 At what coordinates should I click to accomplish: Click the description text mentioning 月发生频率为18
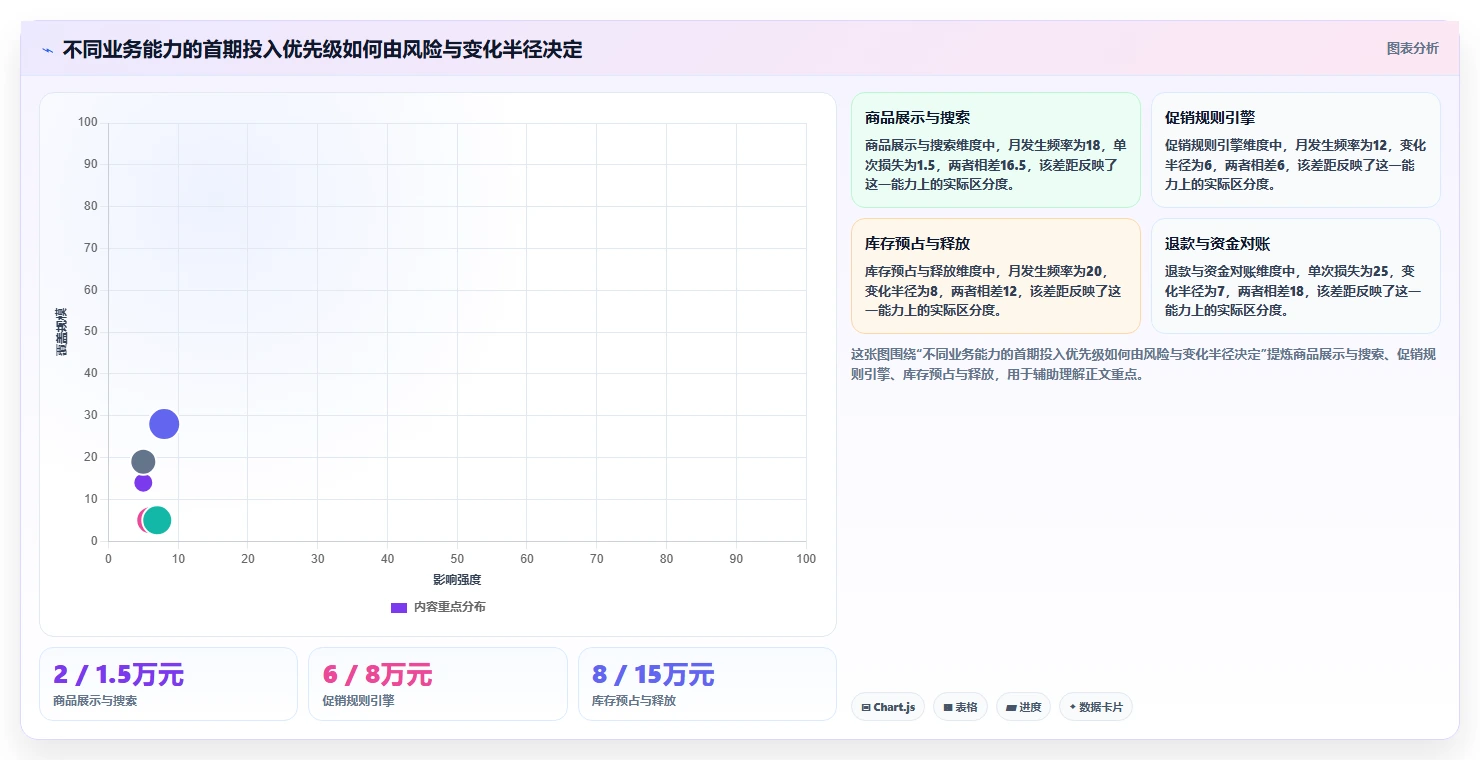995,164
